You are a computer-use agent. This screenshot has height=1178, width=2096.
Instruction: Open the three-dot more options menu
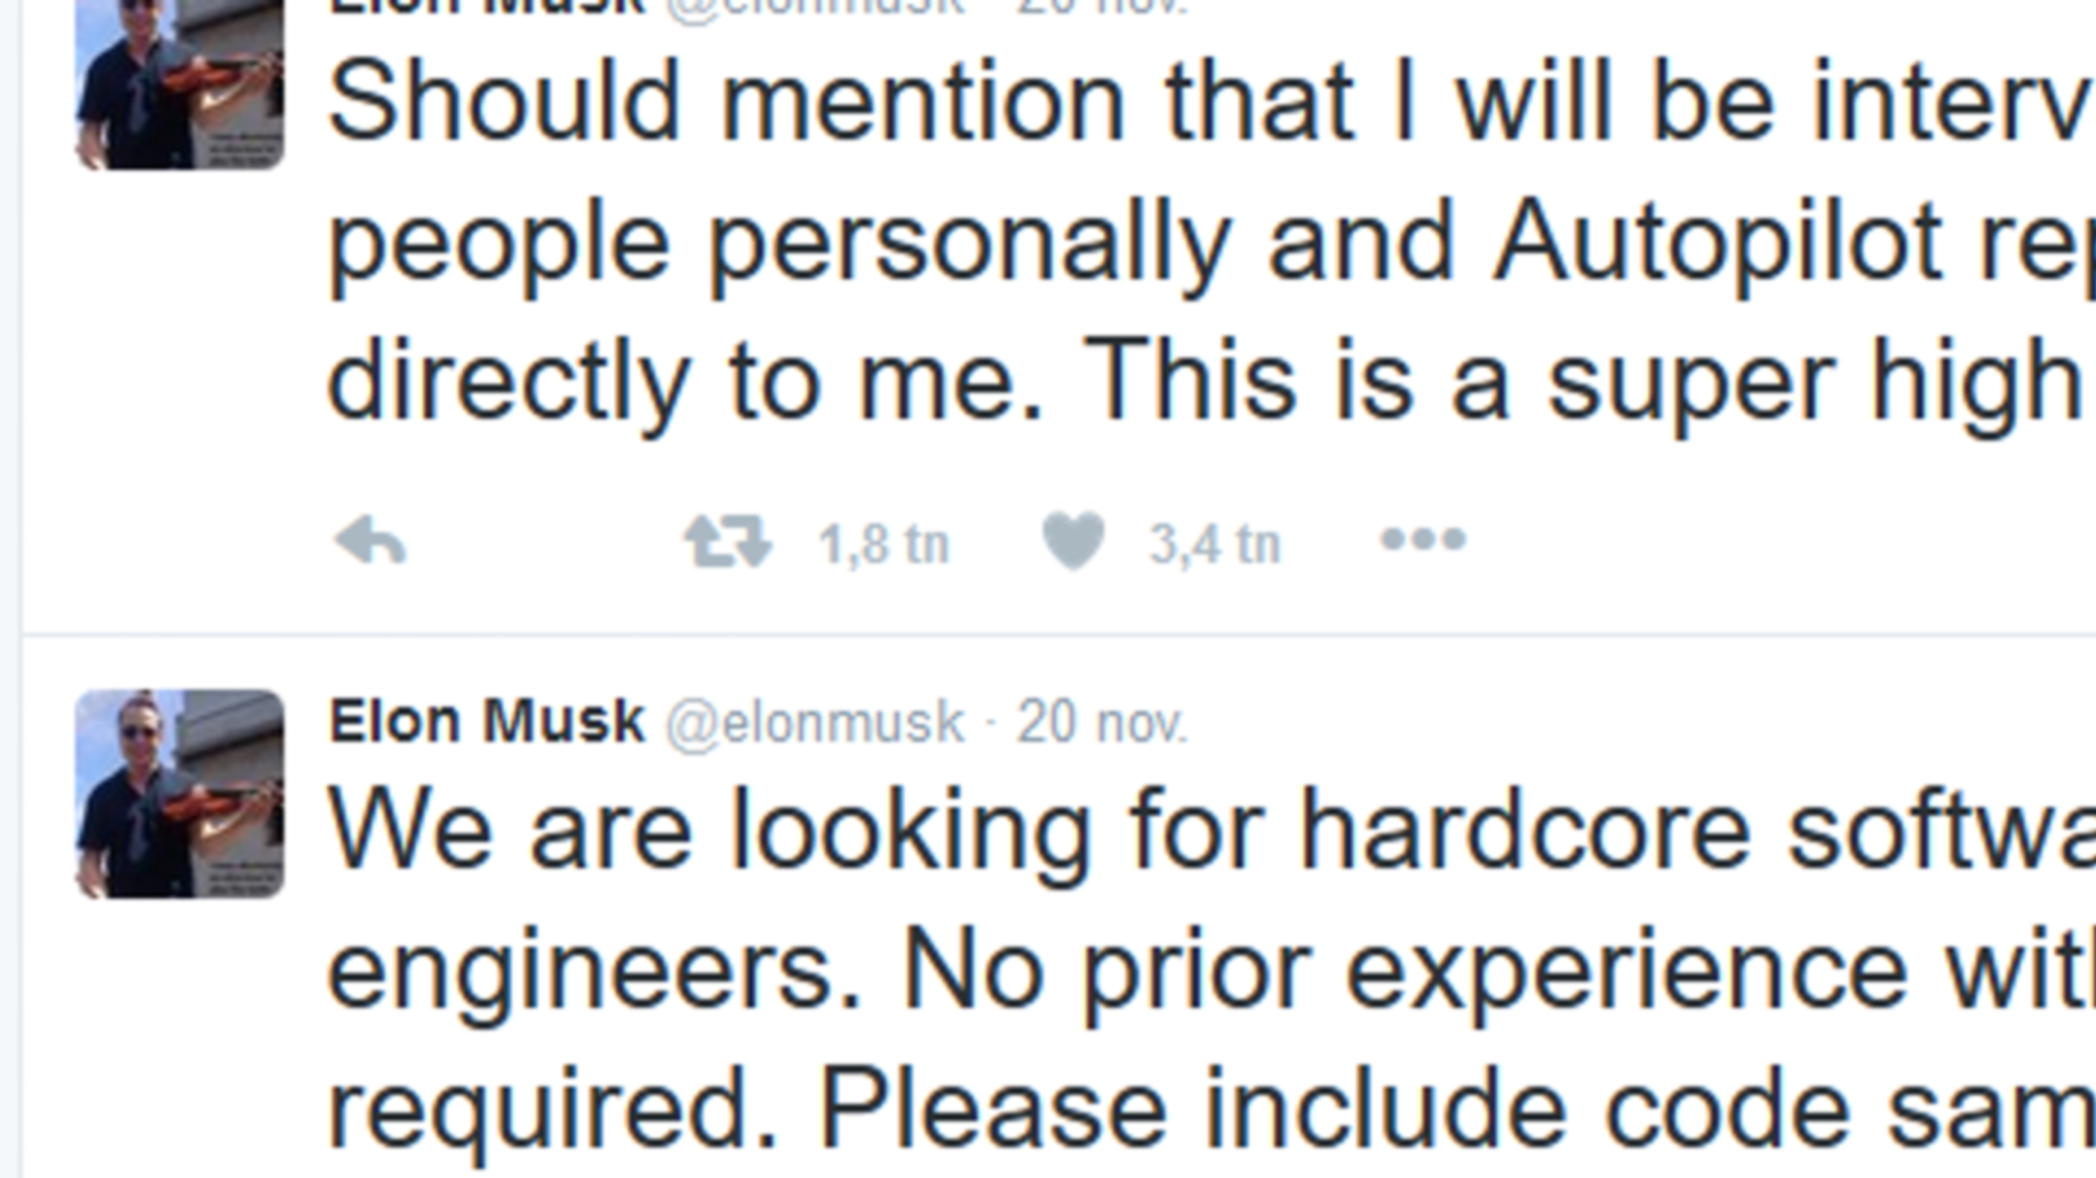[x=1422, y=541]
